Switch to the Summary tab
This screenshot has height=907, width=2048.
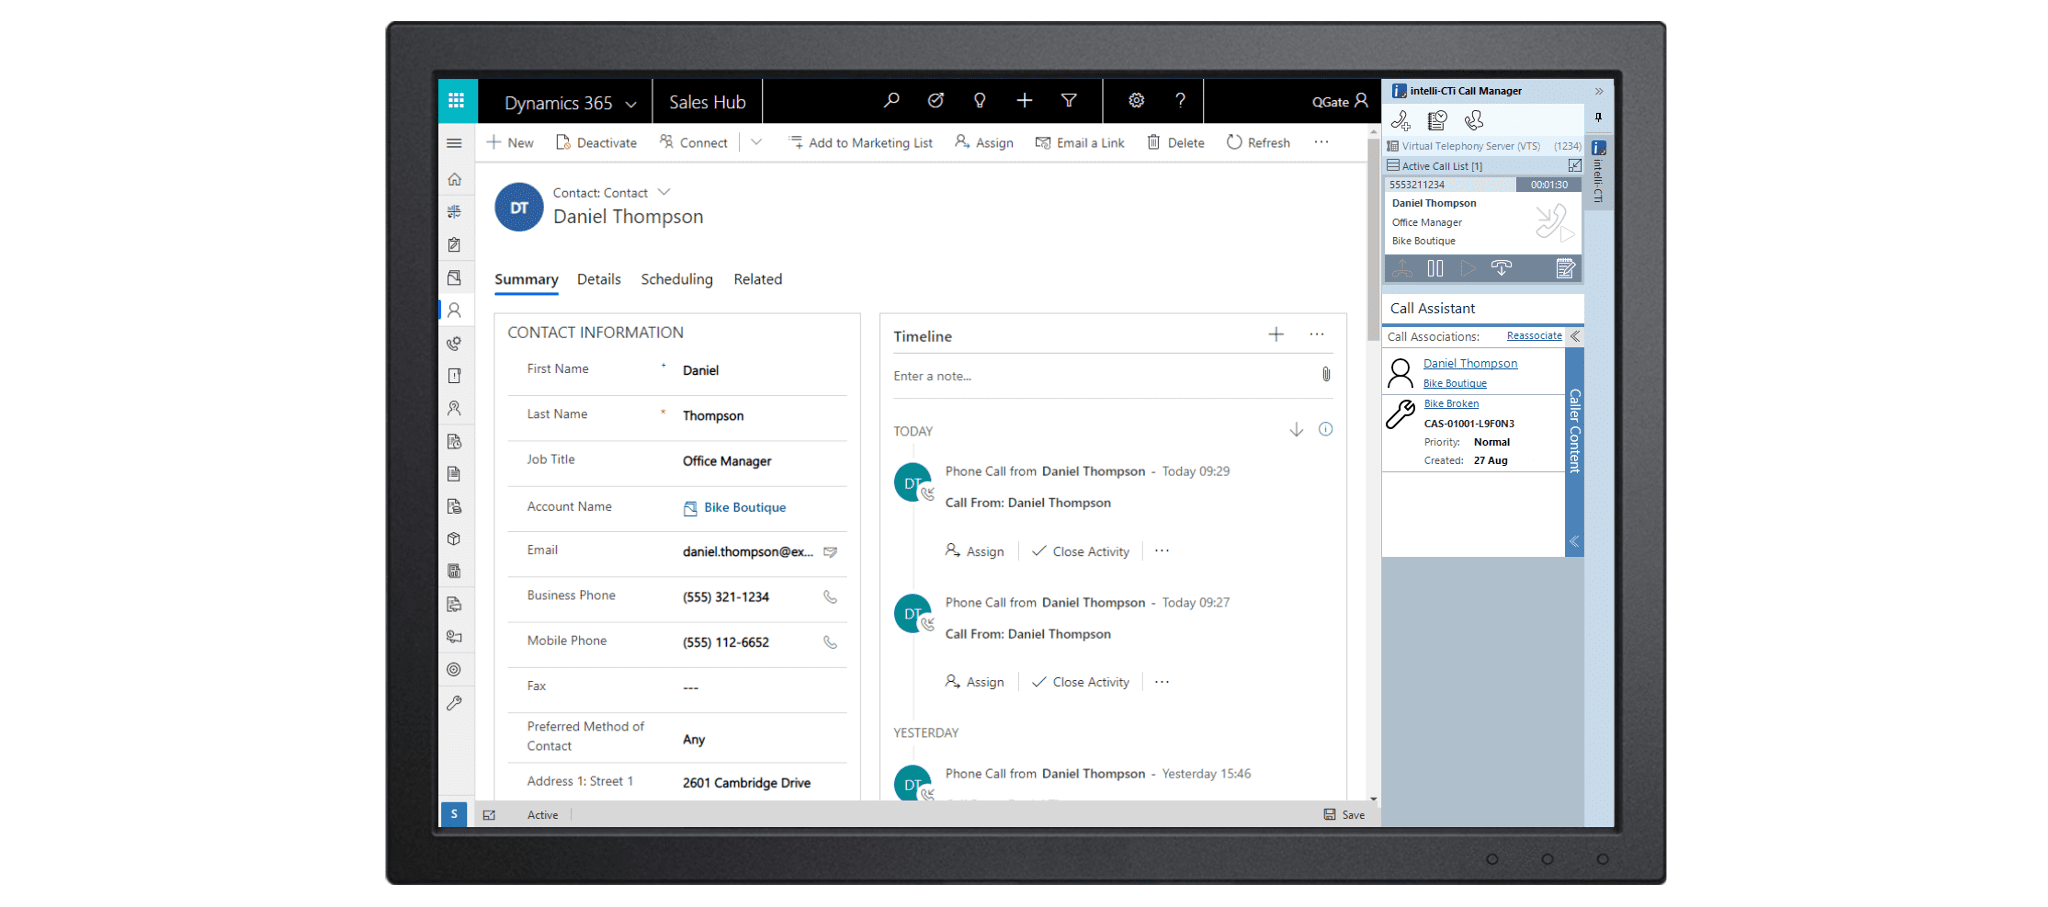click(x=526, y=279)
